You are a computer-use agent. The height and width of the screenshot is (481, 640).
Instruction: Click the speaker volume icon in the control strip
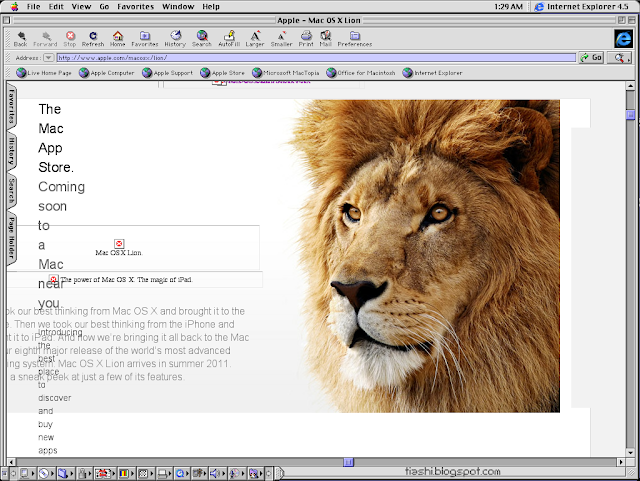click(215, 473)
